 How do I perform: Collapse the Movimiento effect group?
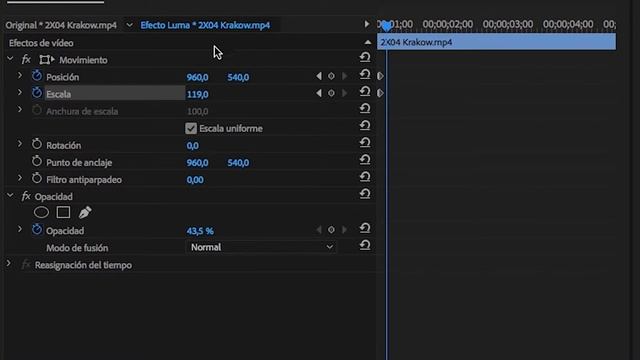click(10, 59)
